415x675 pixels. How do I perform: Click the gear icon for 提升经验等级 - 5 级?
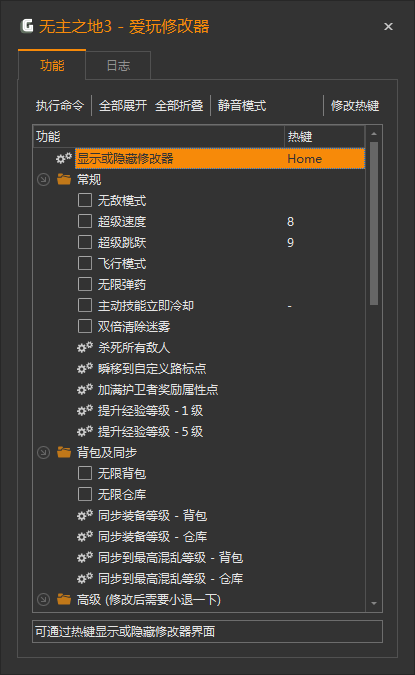pos(85,431)
